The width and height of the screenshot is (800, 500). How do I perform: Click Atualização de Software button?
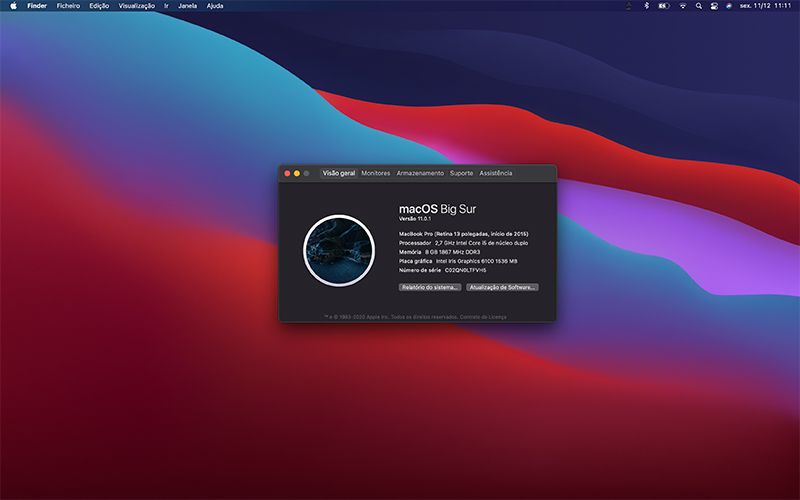502,287
